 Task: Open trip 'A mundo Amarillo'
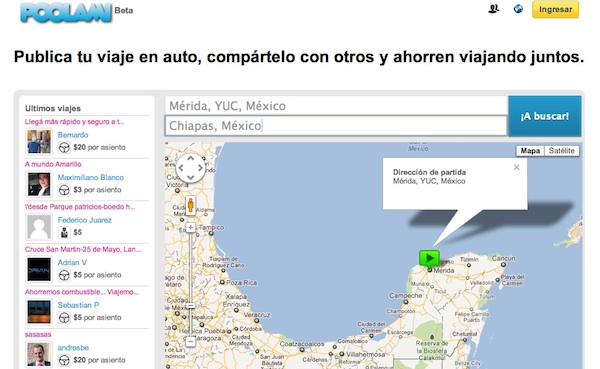[53, 164]
